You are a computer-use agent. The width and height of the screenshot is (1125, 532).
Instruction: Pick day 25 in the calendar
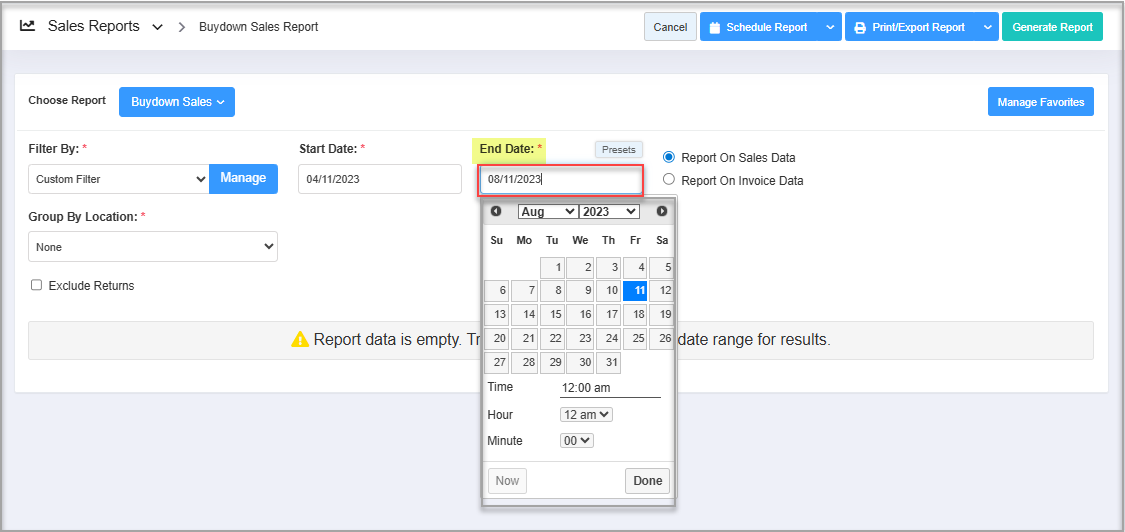(x=635, y=339)
